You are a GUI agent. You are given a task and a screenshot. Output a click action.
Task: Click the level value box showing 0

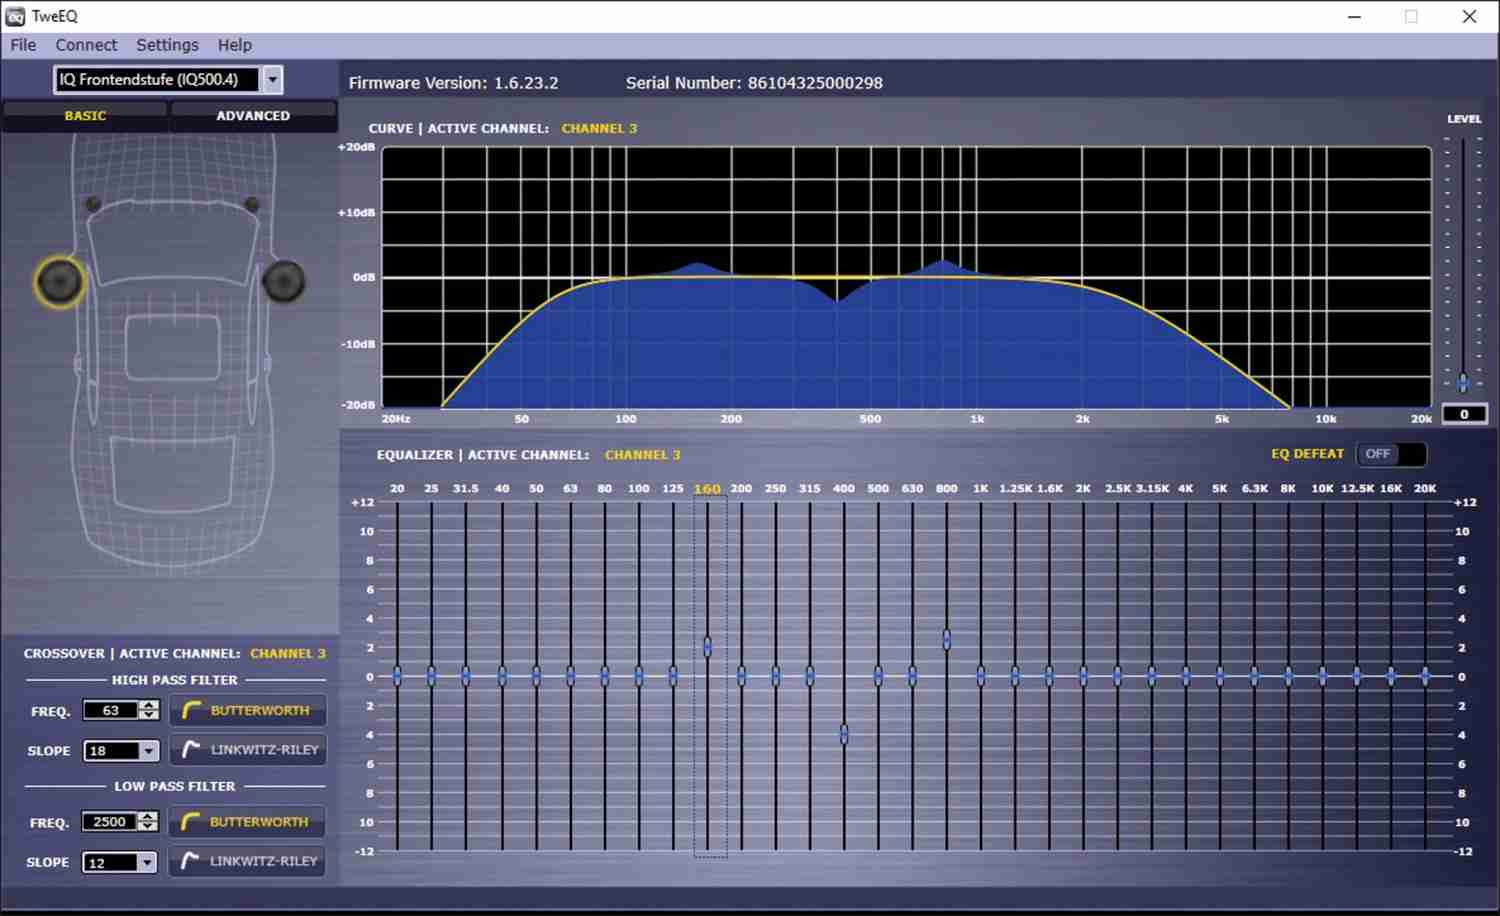click(1464, 414)
